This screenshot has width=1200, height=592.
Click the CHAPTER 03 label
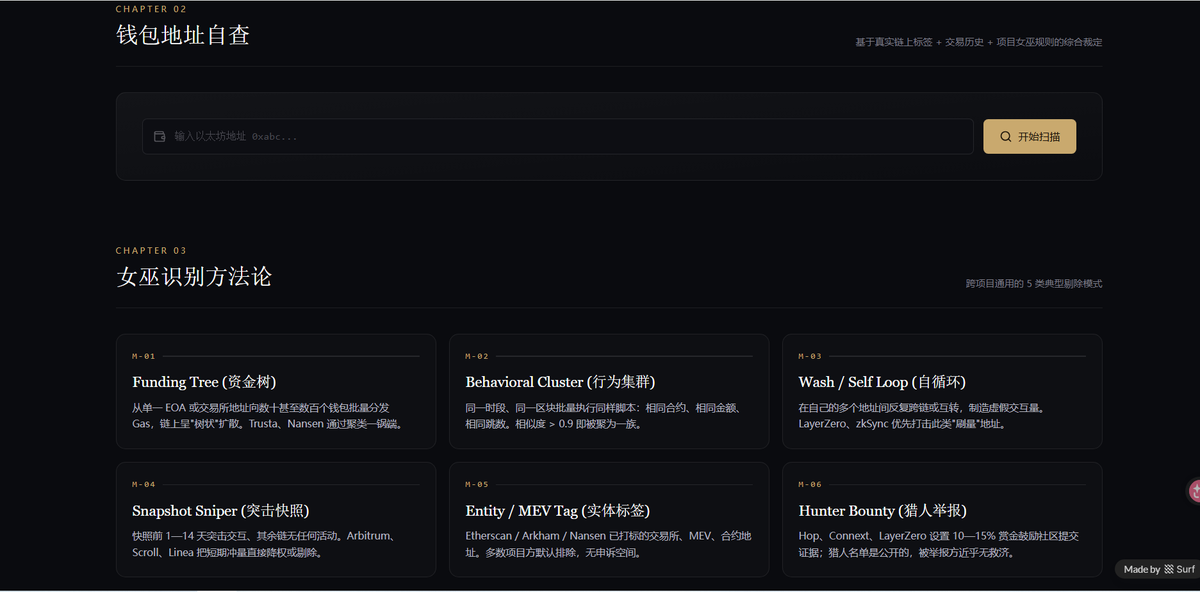tap(151, 251)
